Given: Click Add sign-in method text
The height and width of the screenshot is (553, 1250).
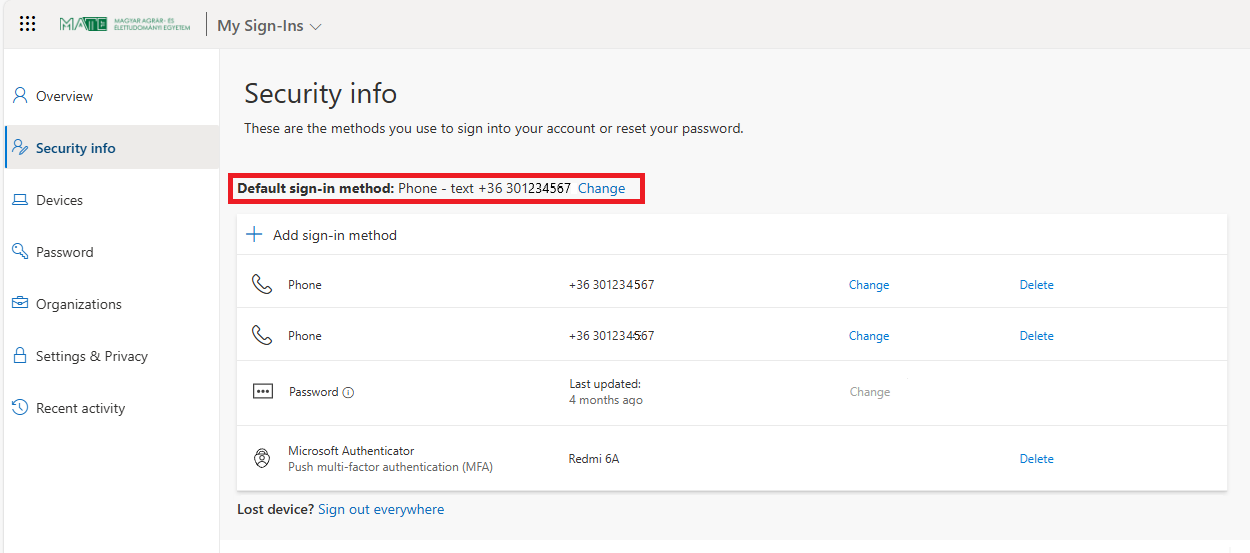Looking at the screenshot, I should coord(335,235).
